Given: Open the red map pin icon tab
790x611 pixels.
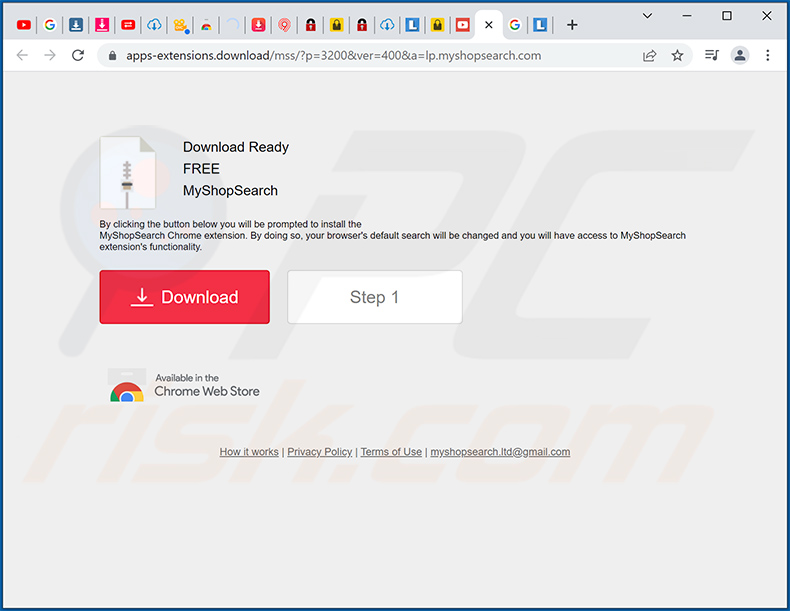Looking at the screenshot, I should [x=284, y=25].
